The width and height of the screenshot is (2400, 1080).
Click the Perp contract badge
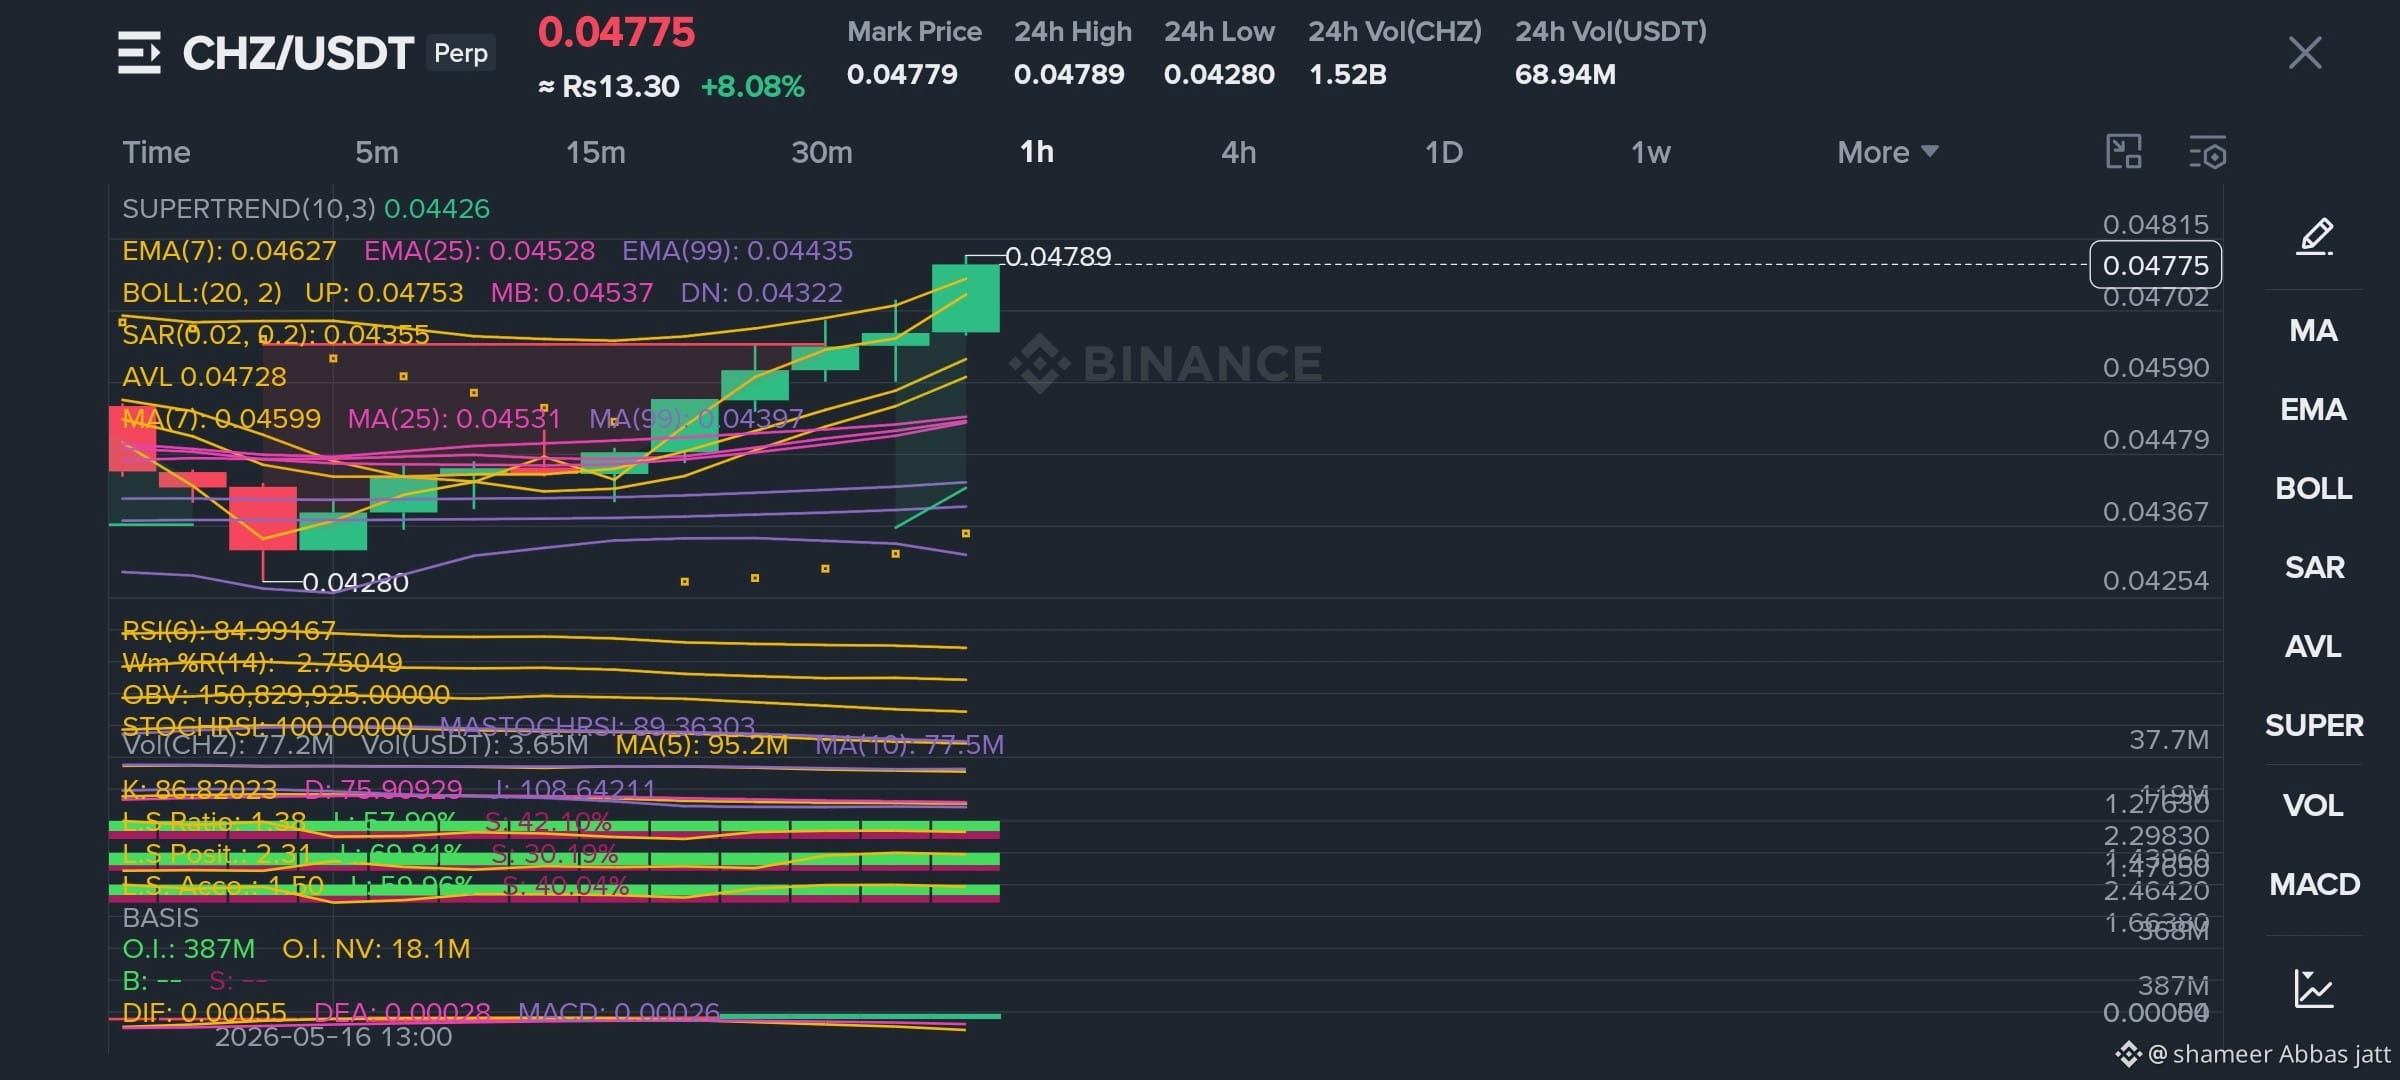click(461, 53)
